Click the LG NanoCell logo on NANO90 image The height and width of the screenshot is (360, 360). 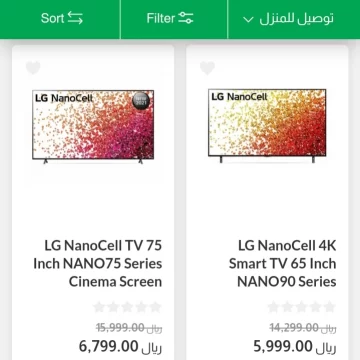pos(239,97)
